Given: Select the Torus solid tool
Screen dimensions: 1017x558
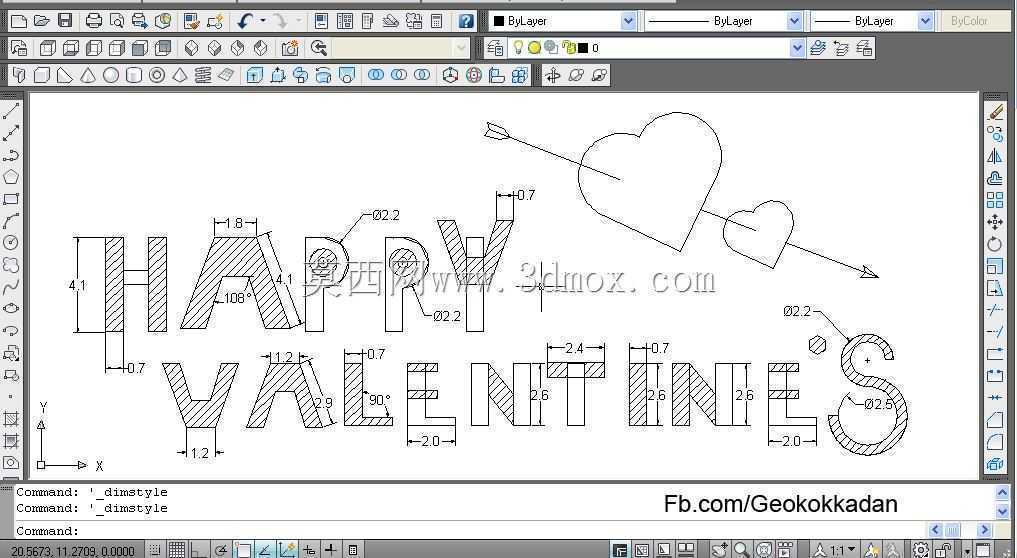Looking at the screenshot, I should coord(156,75).
